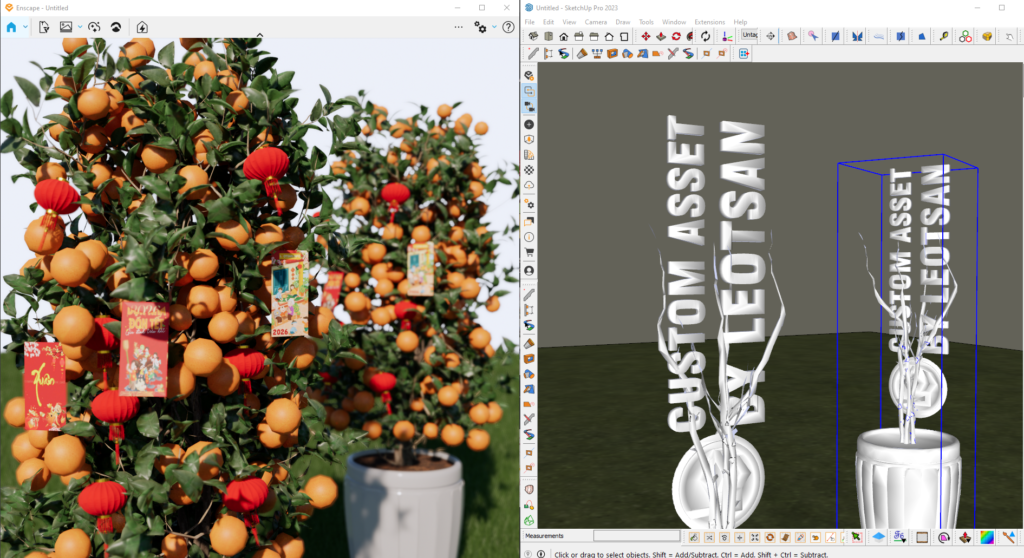Click Enscape cloud upload icon in sidebar
This screenshot has height=558, width=1024.
(x=529, y=186)
